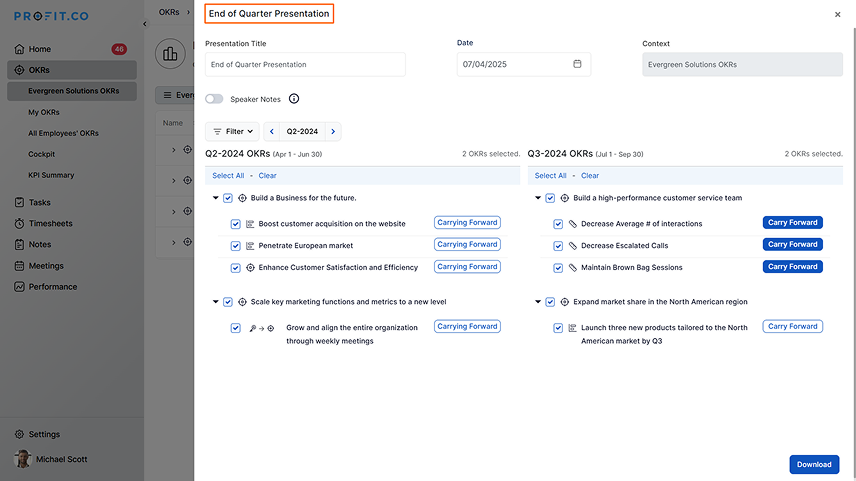This screenshot has height=481, width=856.
Task: Toggle the Speaker Notes switch
Action: [x=214, y=99]
